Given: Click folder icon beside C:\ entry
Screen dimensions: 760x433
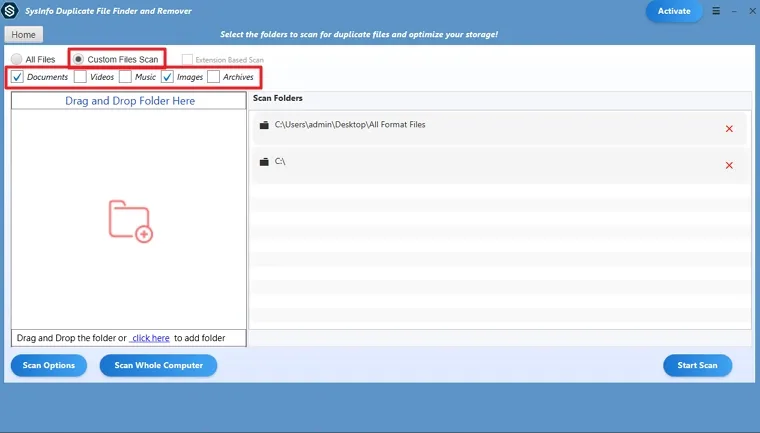Looking at the screenshot, I should [x=264, y=161].
